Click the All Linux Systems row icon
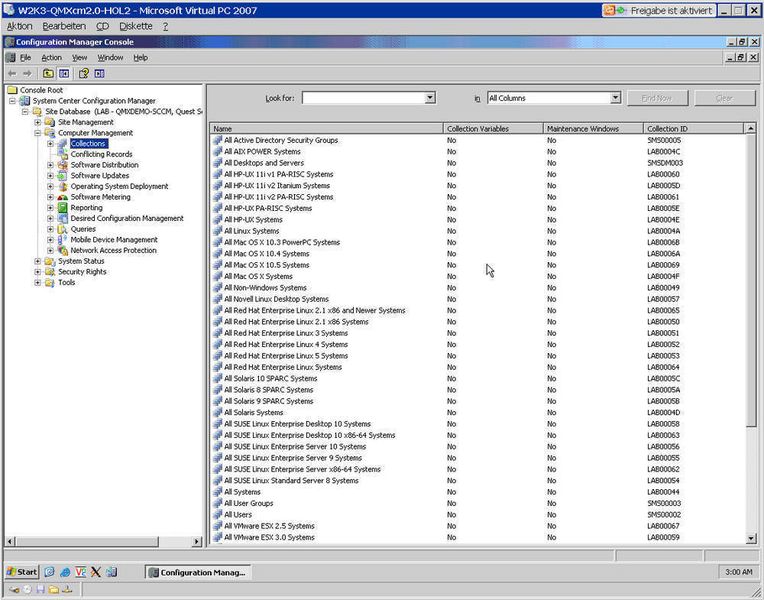Image resolution: width=764 pixels, height=600 pixels. click(x=217, y=231)
